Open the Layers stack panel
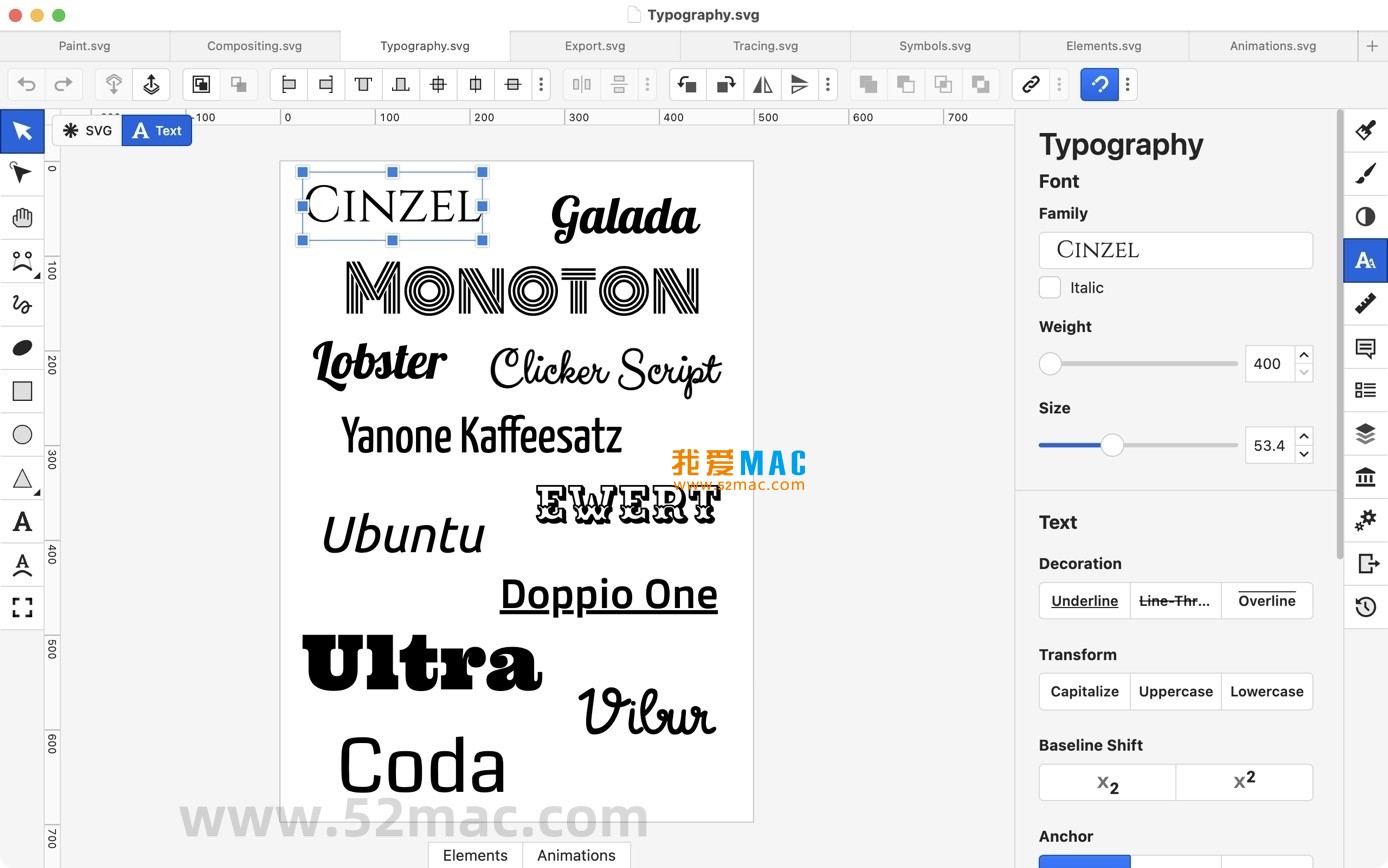 (1365, 434)
